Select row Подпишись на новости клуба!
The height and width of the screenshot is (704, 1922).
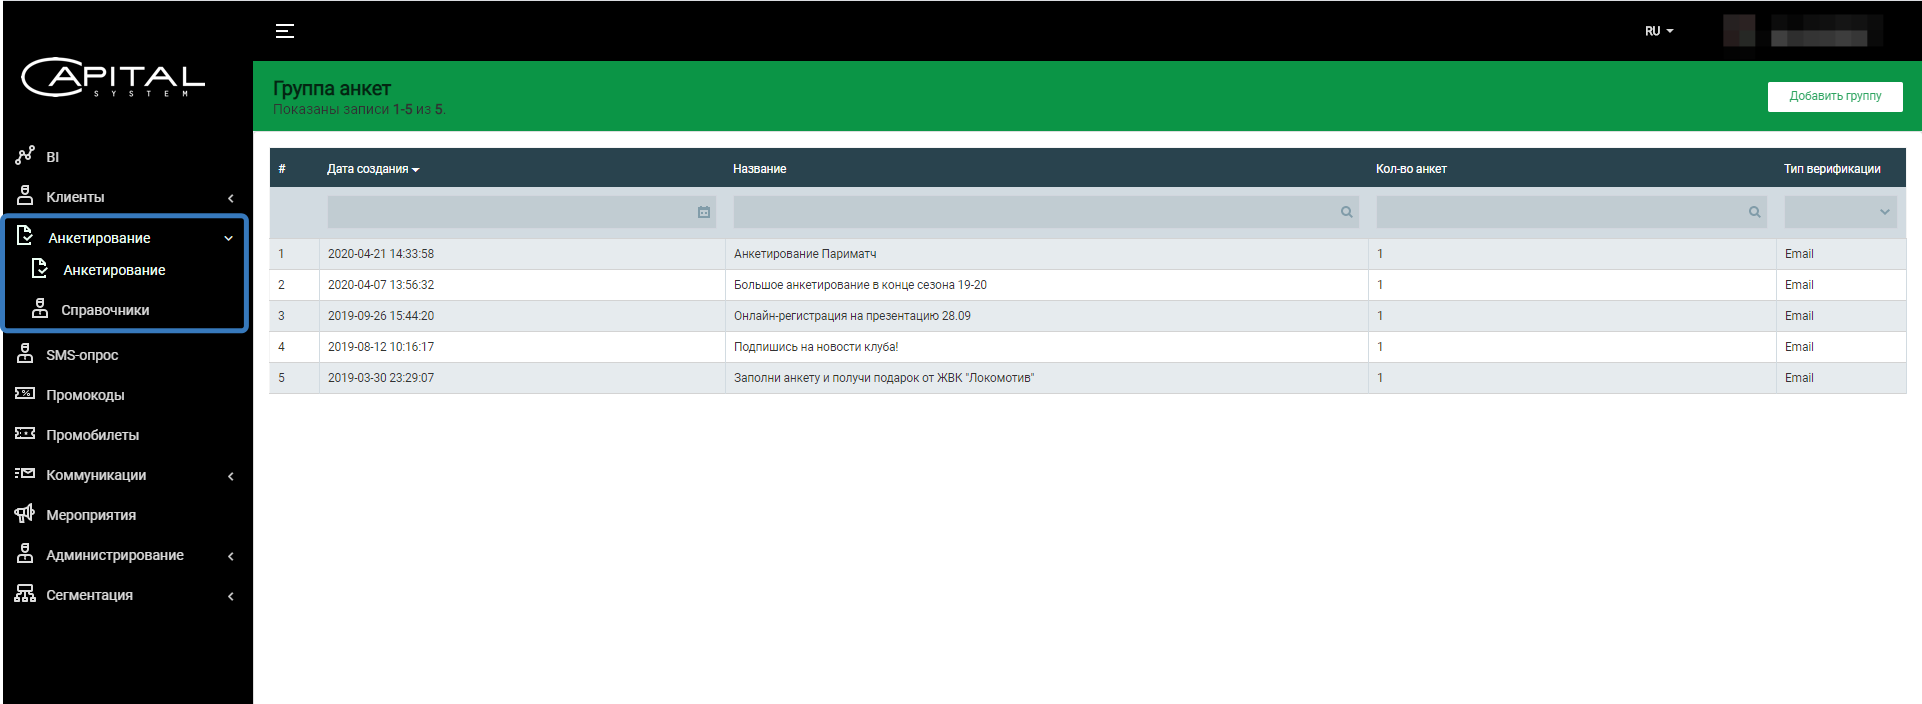click(1088, 347)
